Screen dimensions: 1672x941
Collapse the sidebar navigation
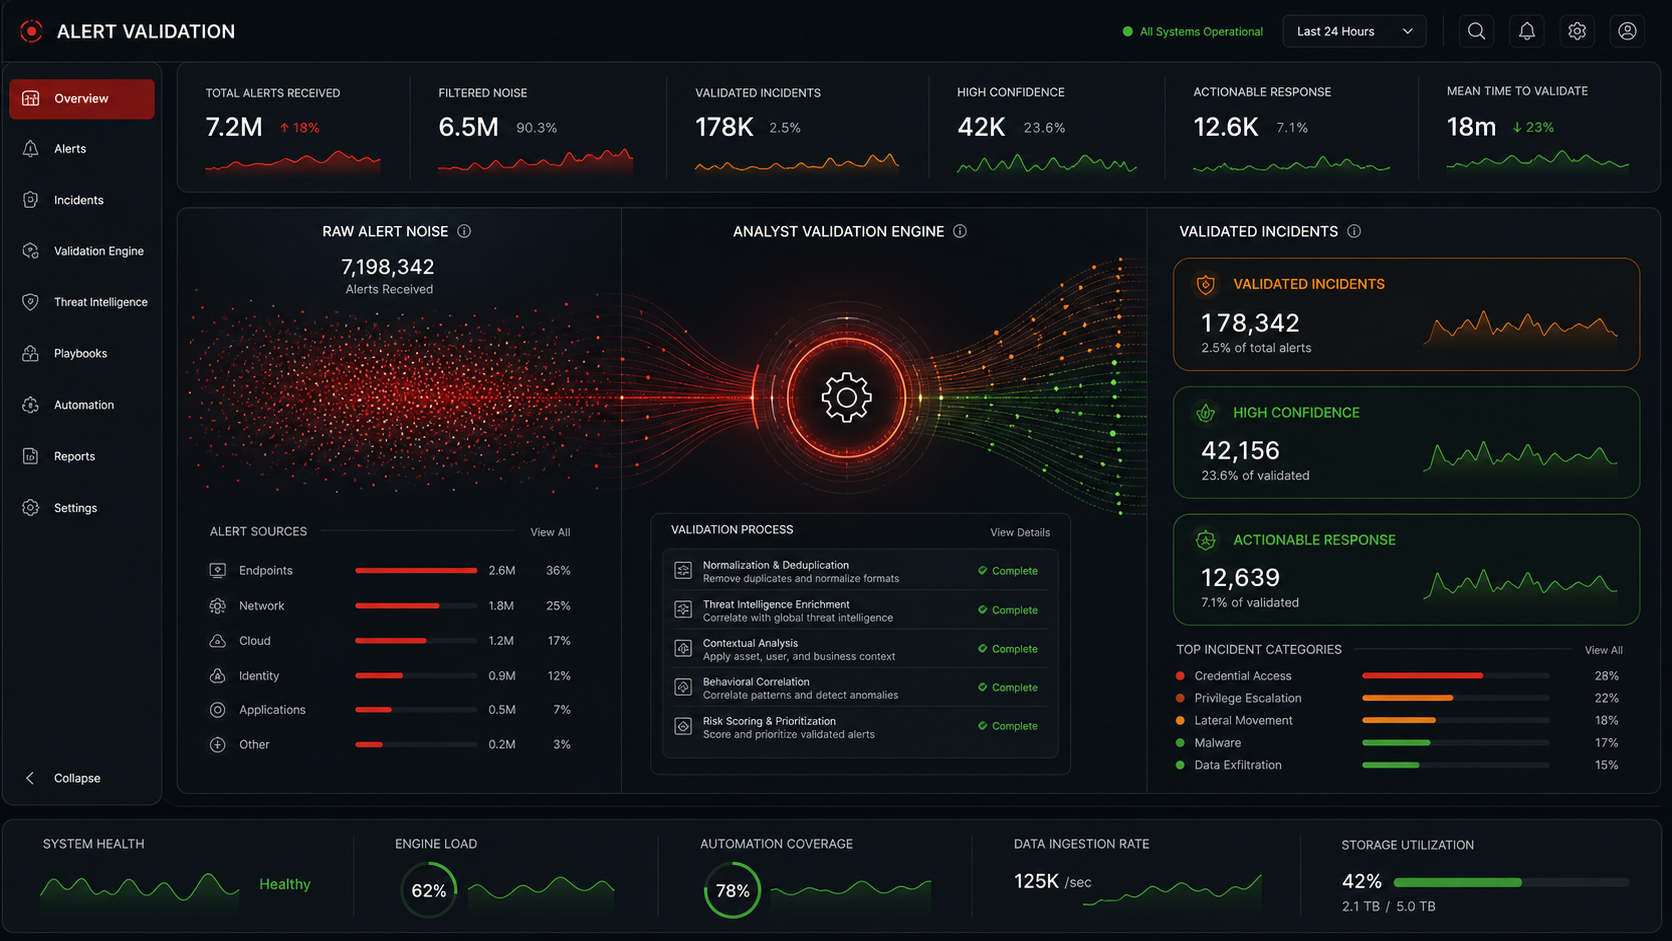(x=64, y=778)
